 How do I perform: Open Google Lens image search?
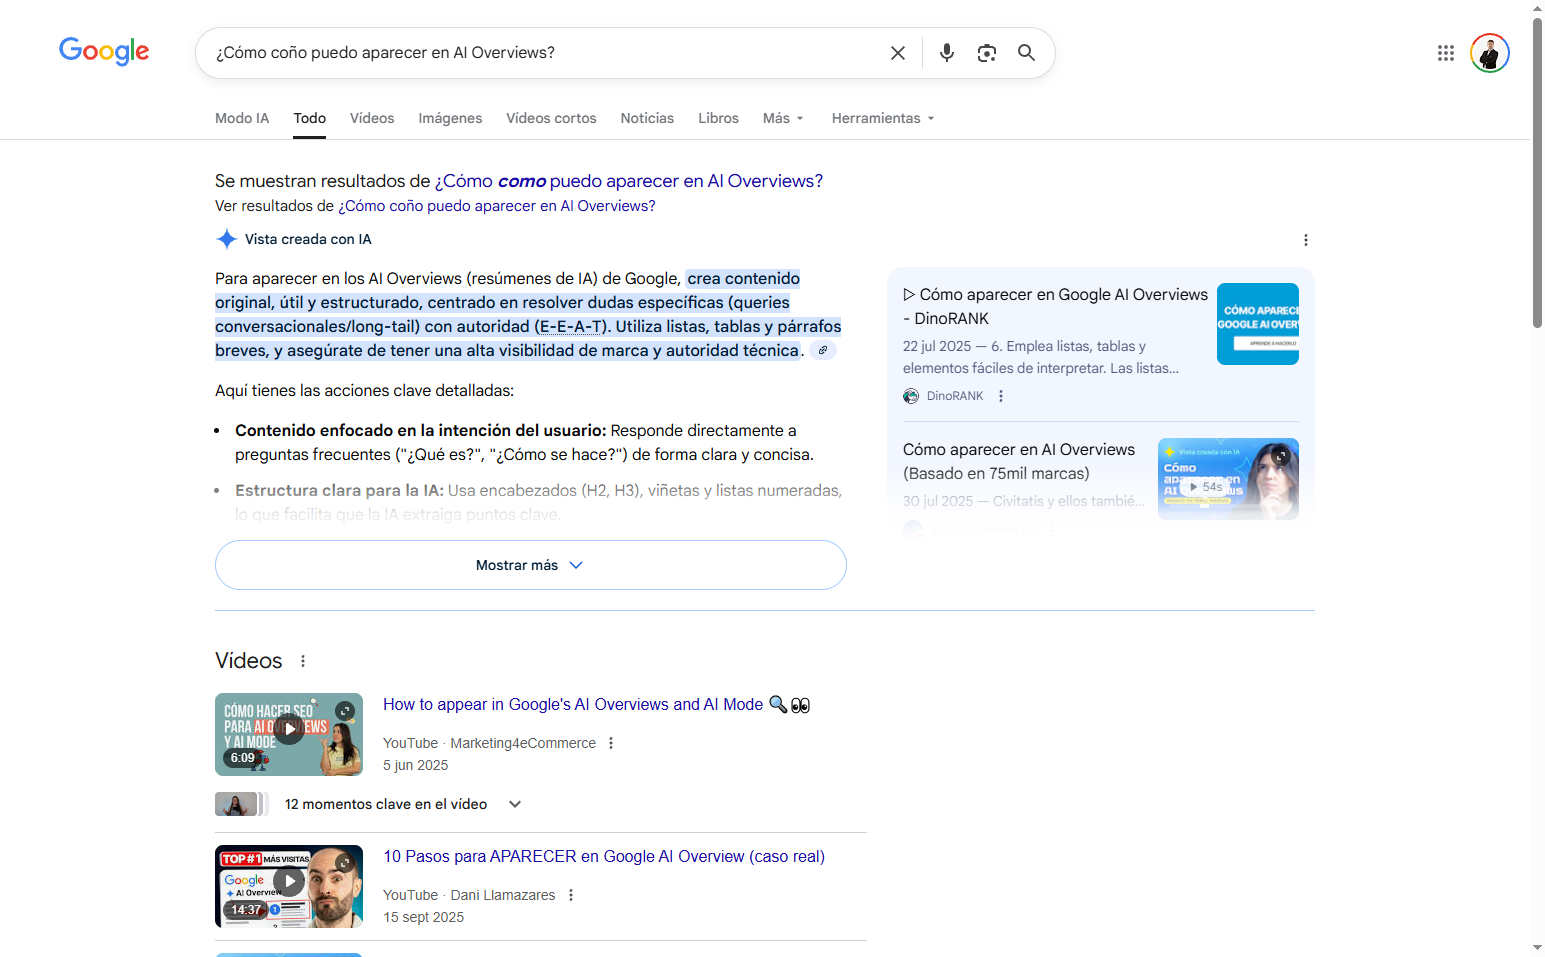(x=986, y=53)
